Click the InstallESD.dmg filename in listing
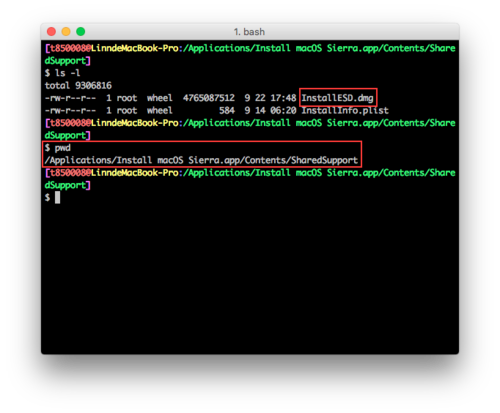500x413 pixels. pyautogui.click(x=337, y=98)
